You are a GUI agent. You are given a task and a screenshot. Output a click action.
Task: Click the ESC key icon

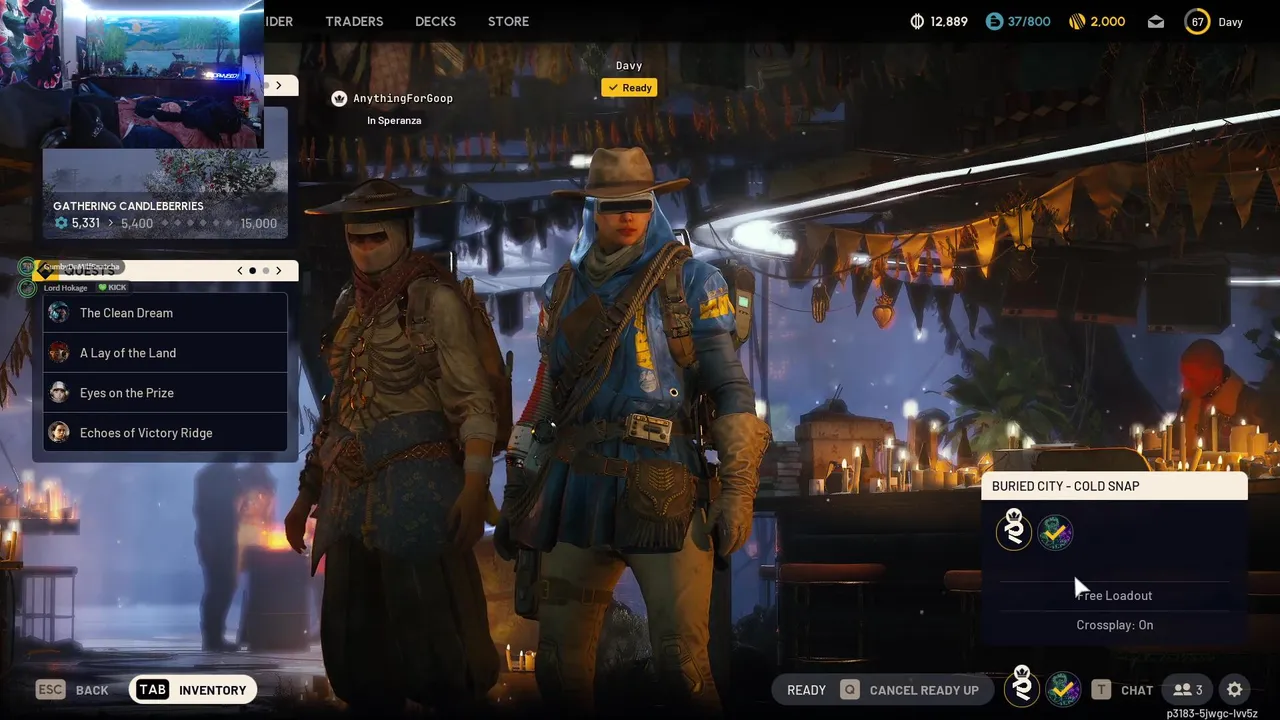pyautogui.click(x=50, y=690)
